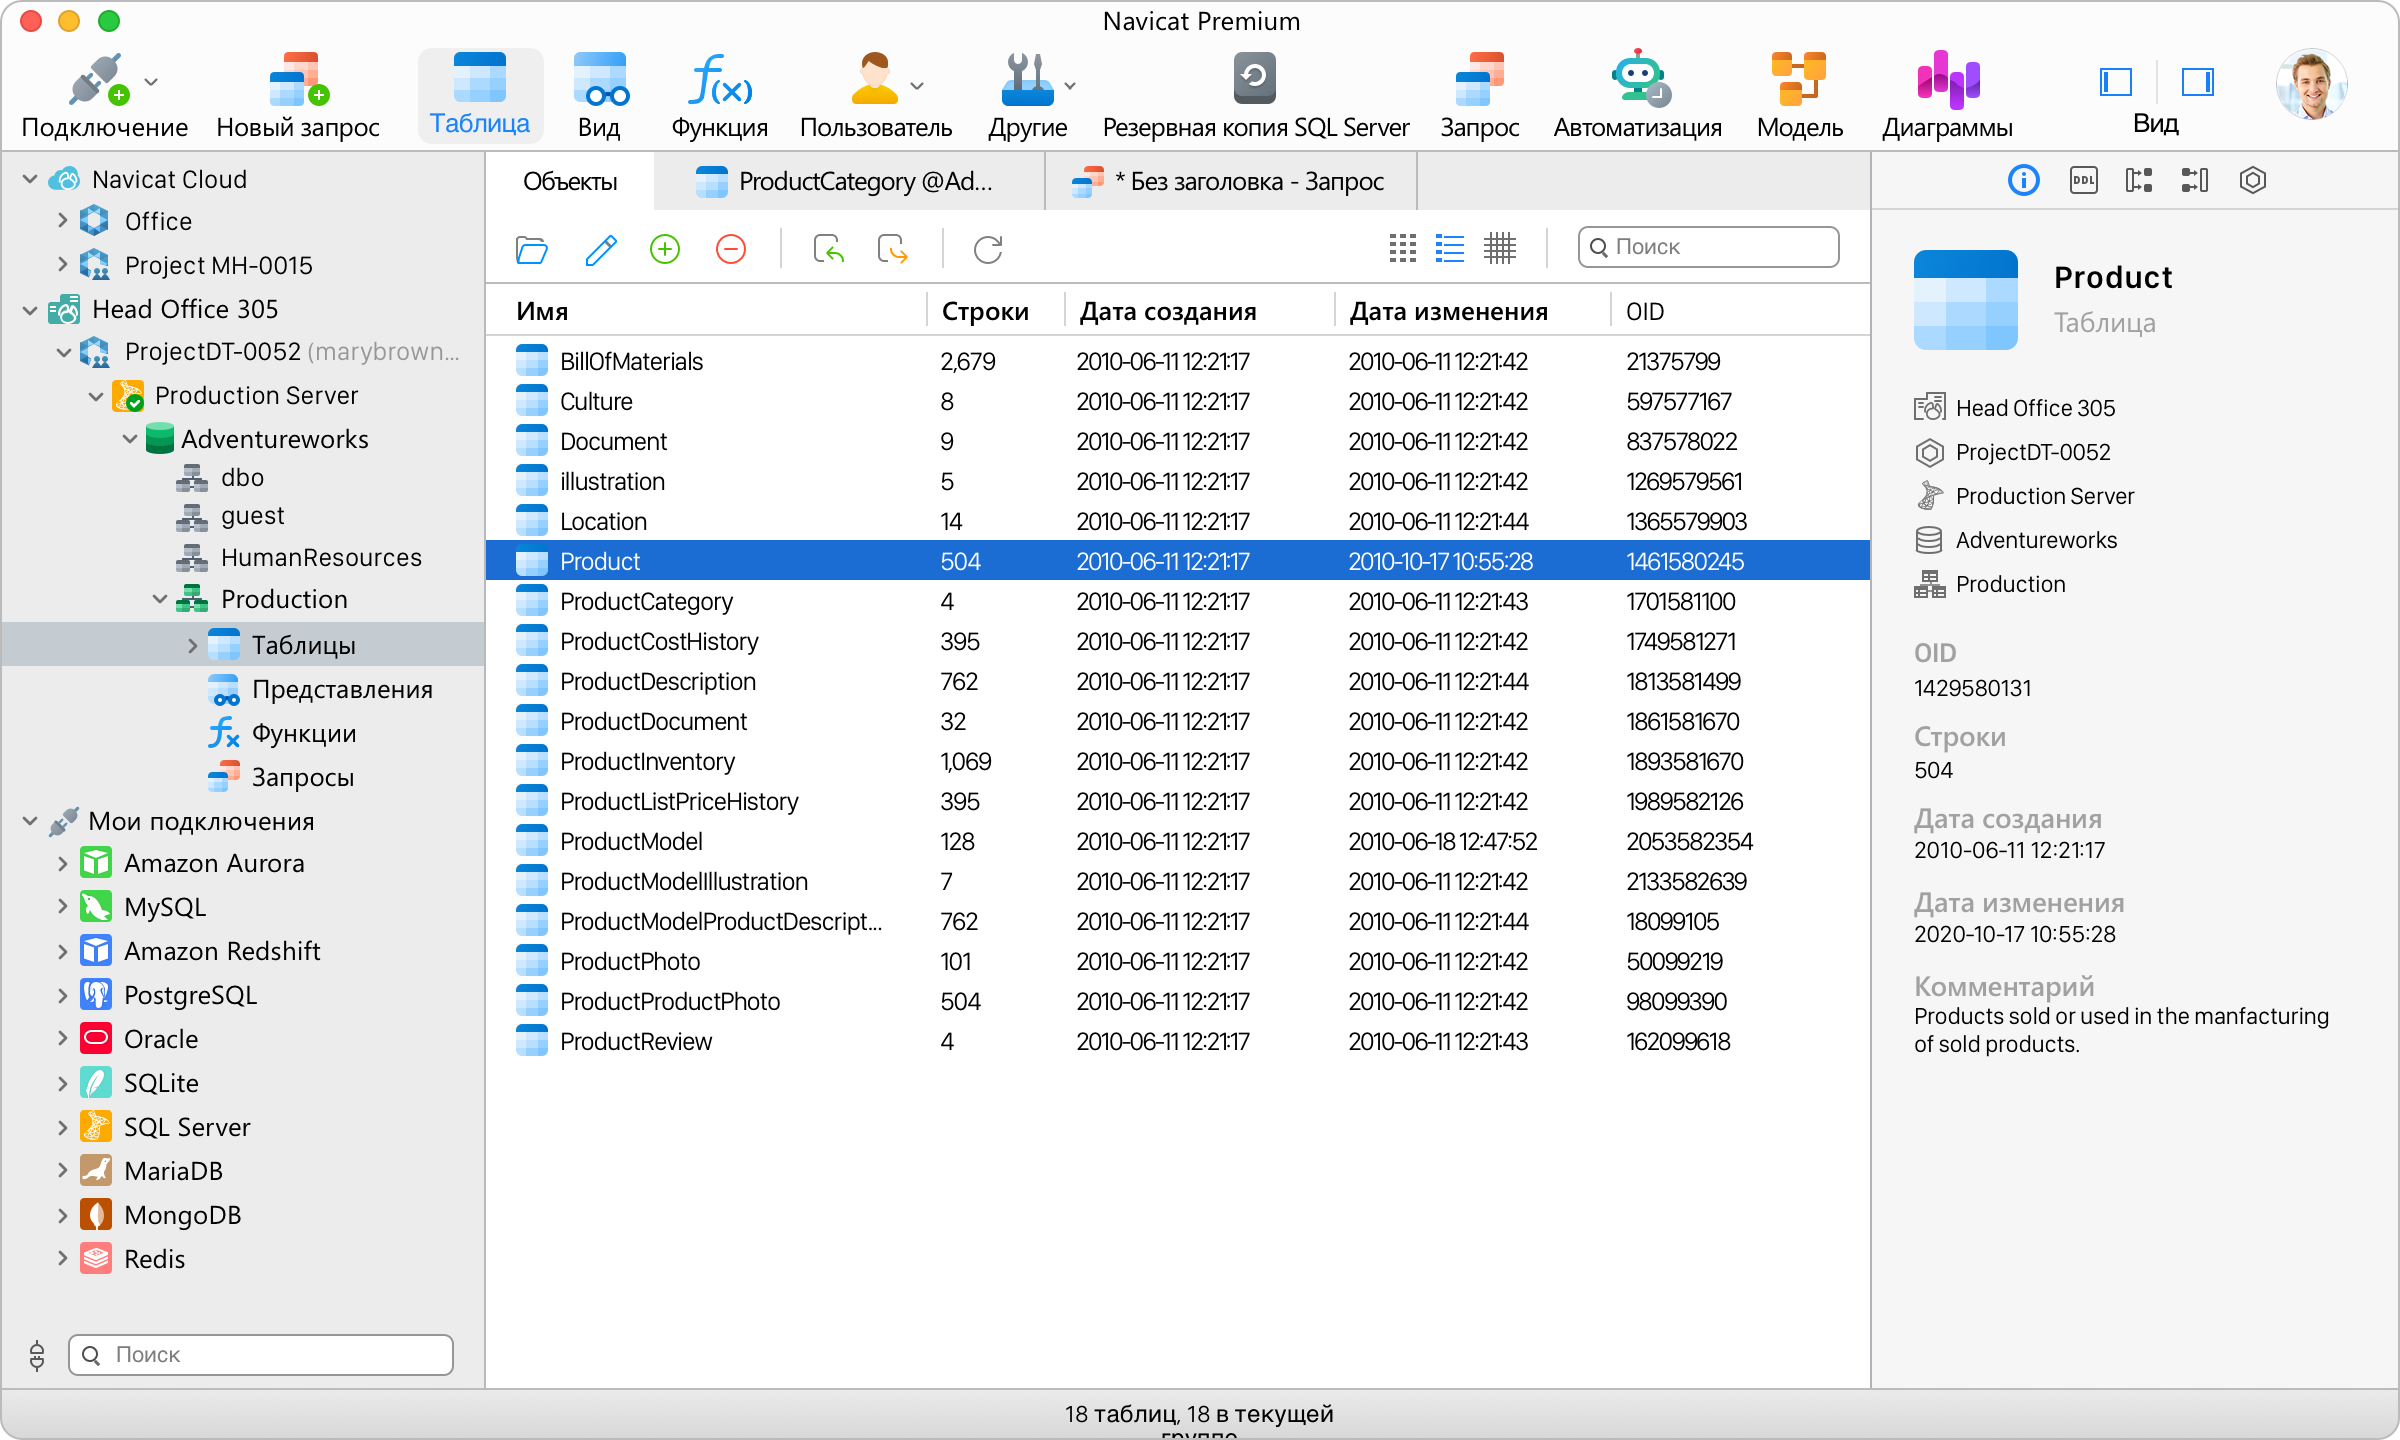The width and height of the screenshot is (2400, 1440).
Task: Expand the MongoDB connection
Action: [62, 1215]
